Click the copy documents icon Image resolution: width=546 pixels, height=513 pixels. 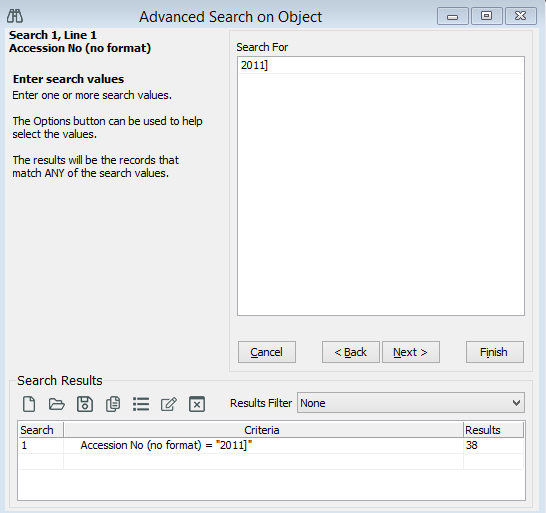[x=113, y=404]
